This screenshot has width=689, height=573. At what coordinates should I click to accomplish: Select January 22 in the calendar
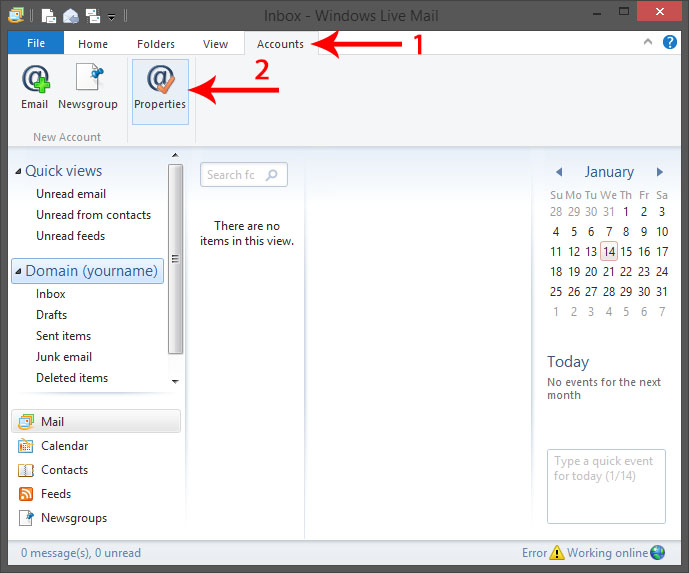tap(626, 272)
